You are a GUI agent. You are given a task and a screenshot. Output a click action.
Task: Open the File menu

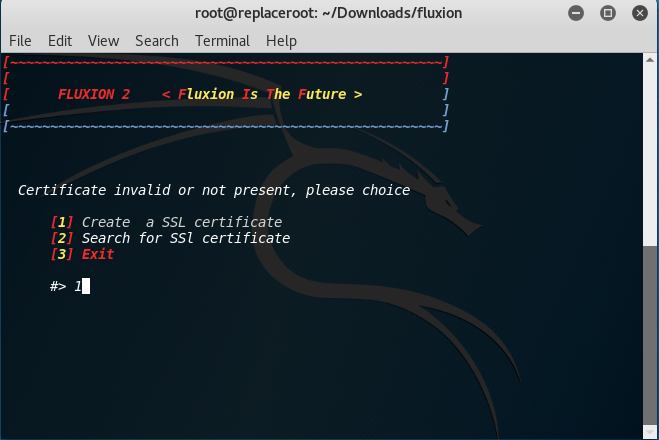point(20,41)
